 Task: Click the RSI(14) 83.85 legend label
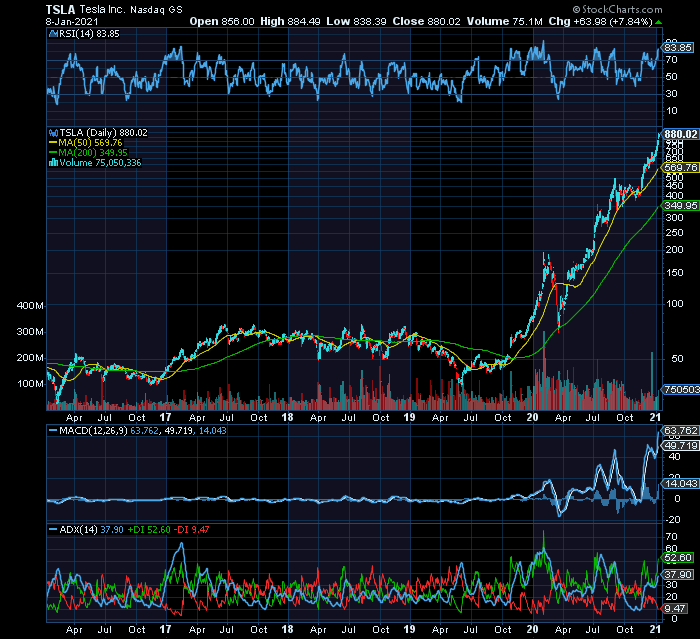click(89, 33)
